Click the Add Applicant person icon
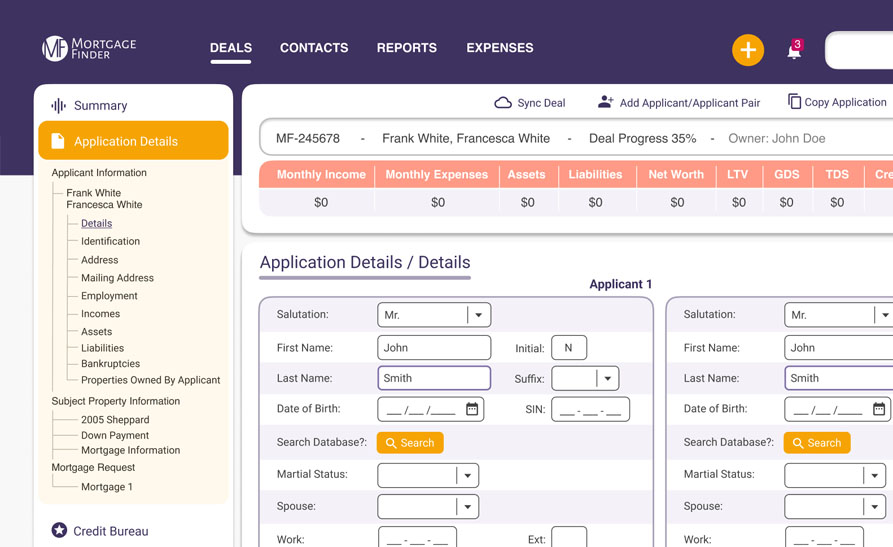The image size is (893, 547). [605, 102]
